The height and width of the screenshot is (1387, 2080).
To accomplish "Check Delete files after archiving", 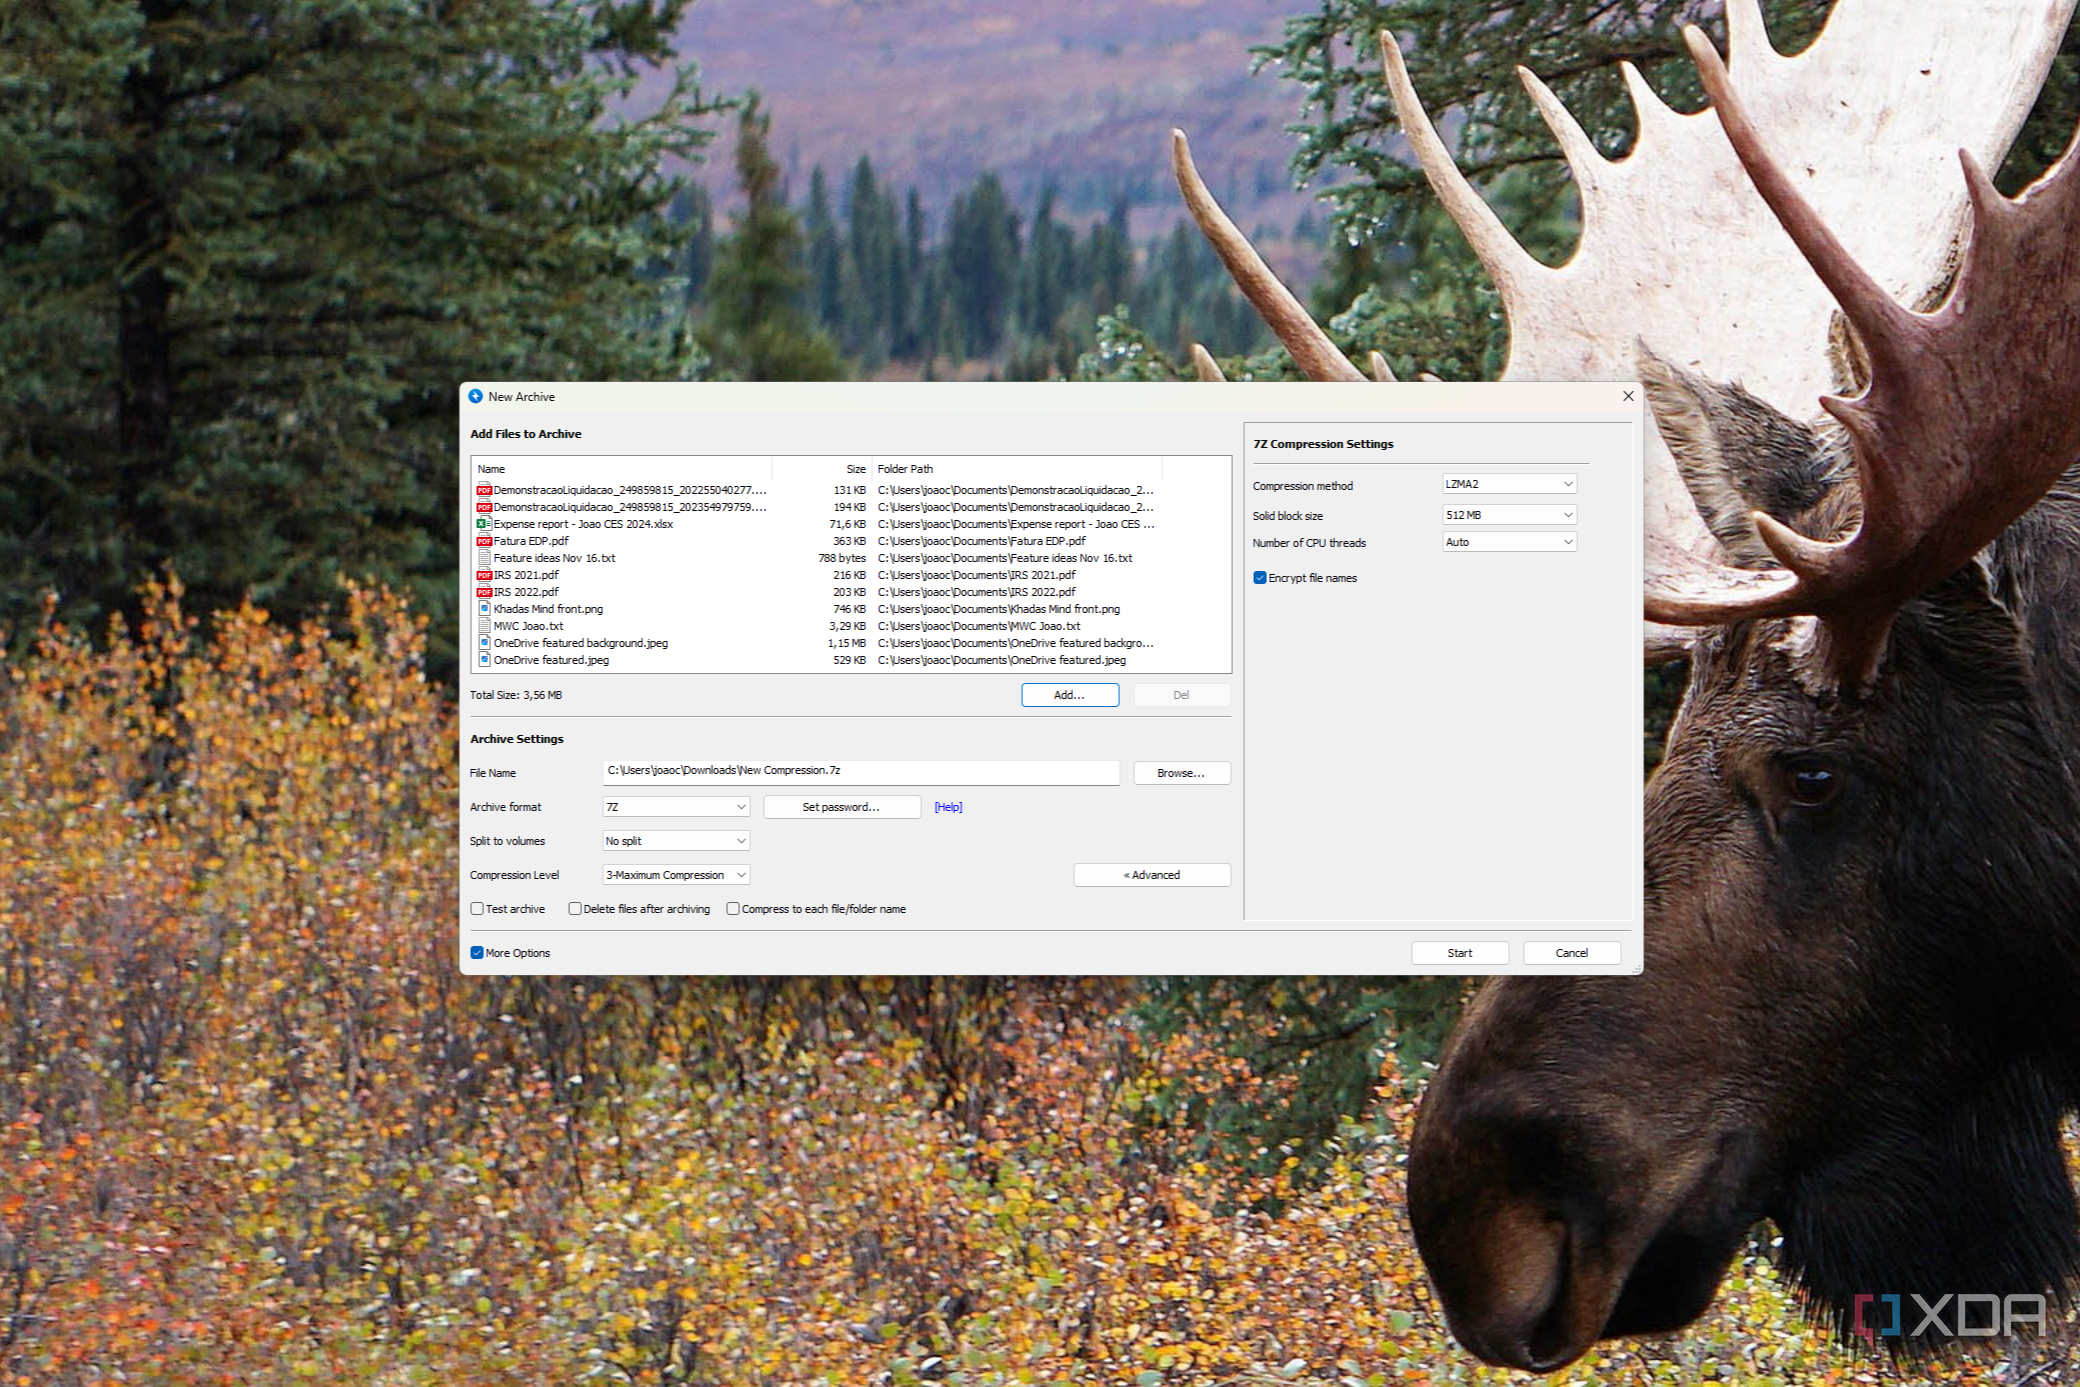I will pos(575,909).
